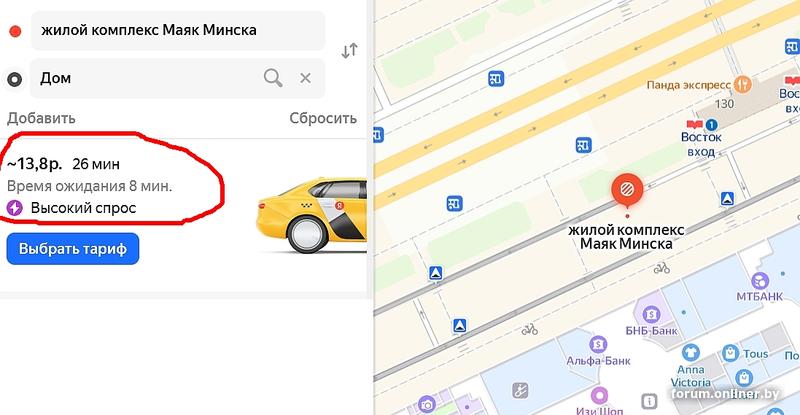Open the БНБ-Банк map marker

click(651, 314)
